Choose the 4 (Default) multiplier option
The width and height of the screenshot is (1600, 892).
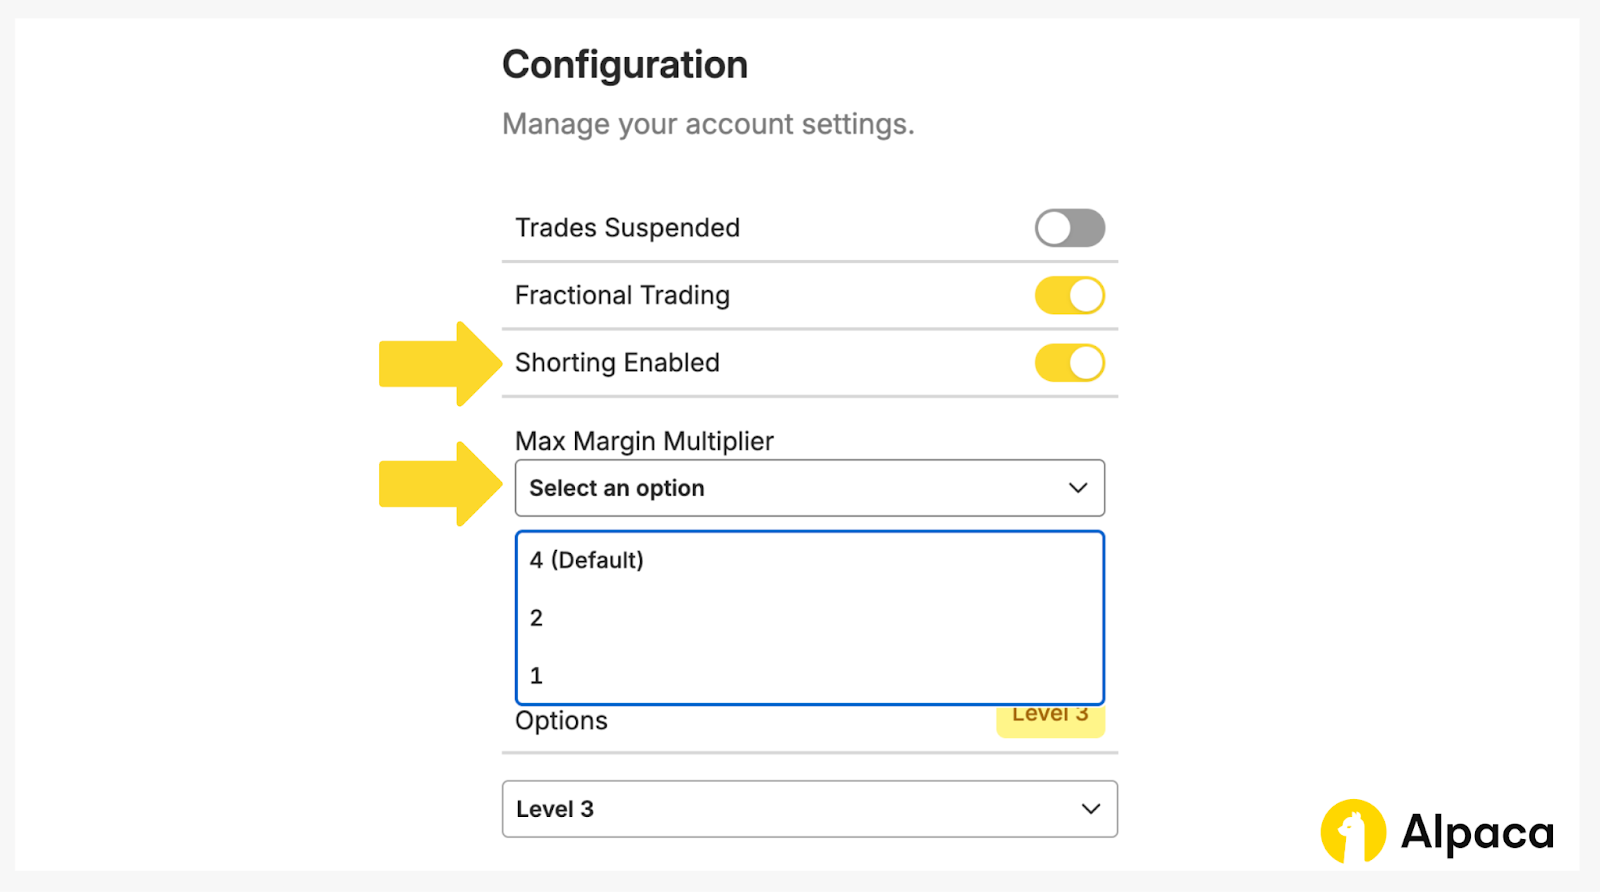pyautogui.click(x=587, y=560)
